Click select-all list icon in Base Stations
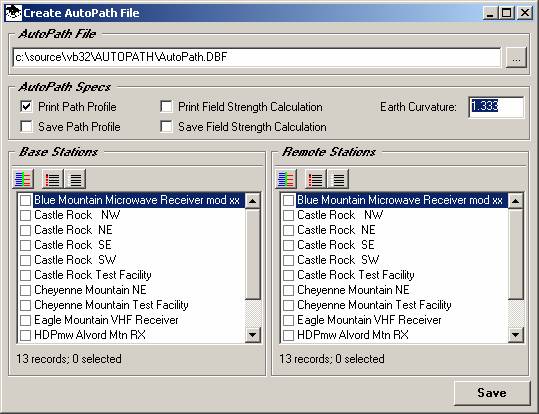539x414 pixels. click(53, 179)
